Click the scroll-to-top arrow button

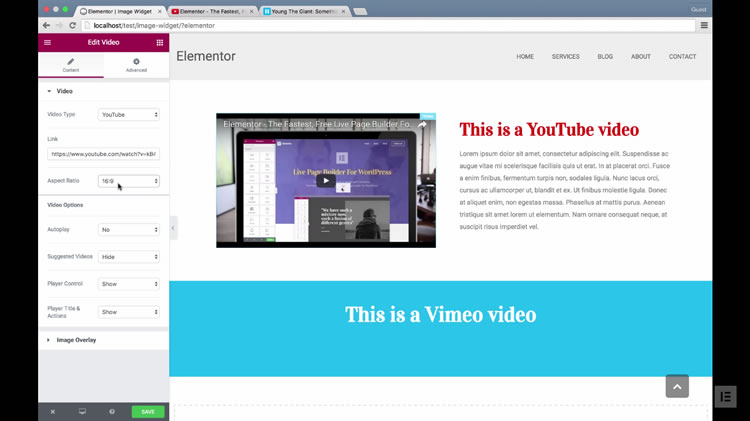[x=677, y=386]
